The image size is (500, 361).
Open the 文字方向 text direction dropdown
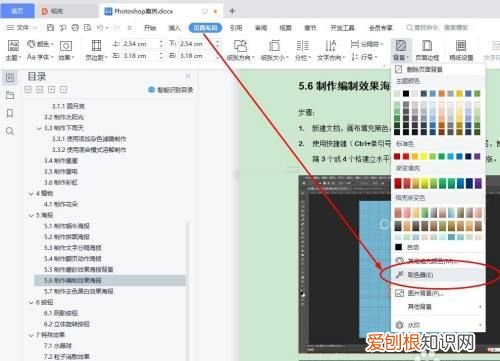click(x=331, y=50)
